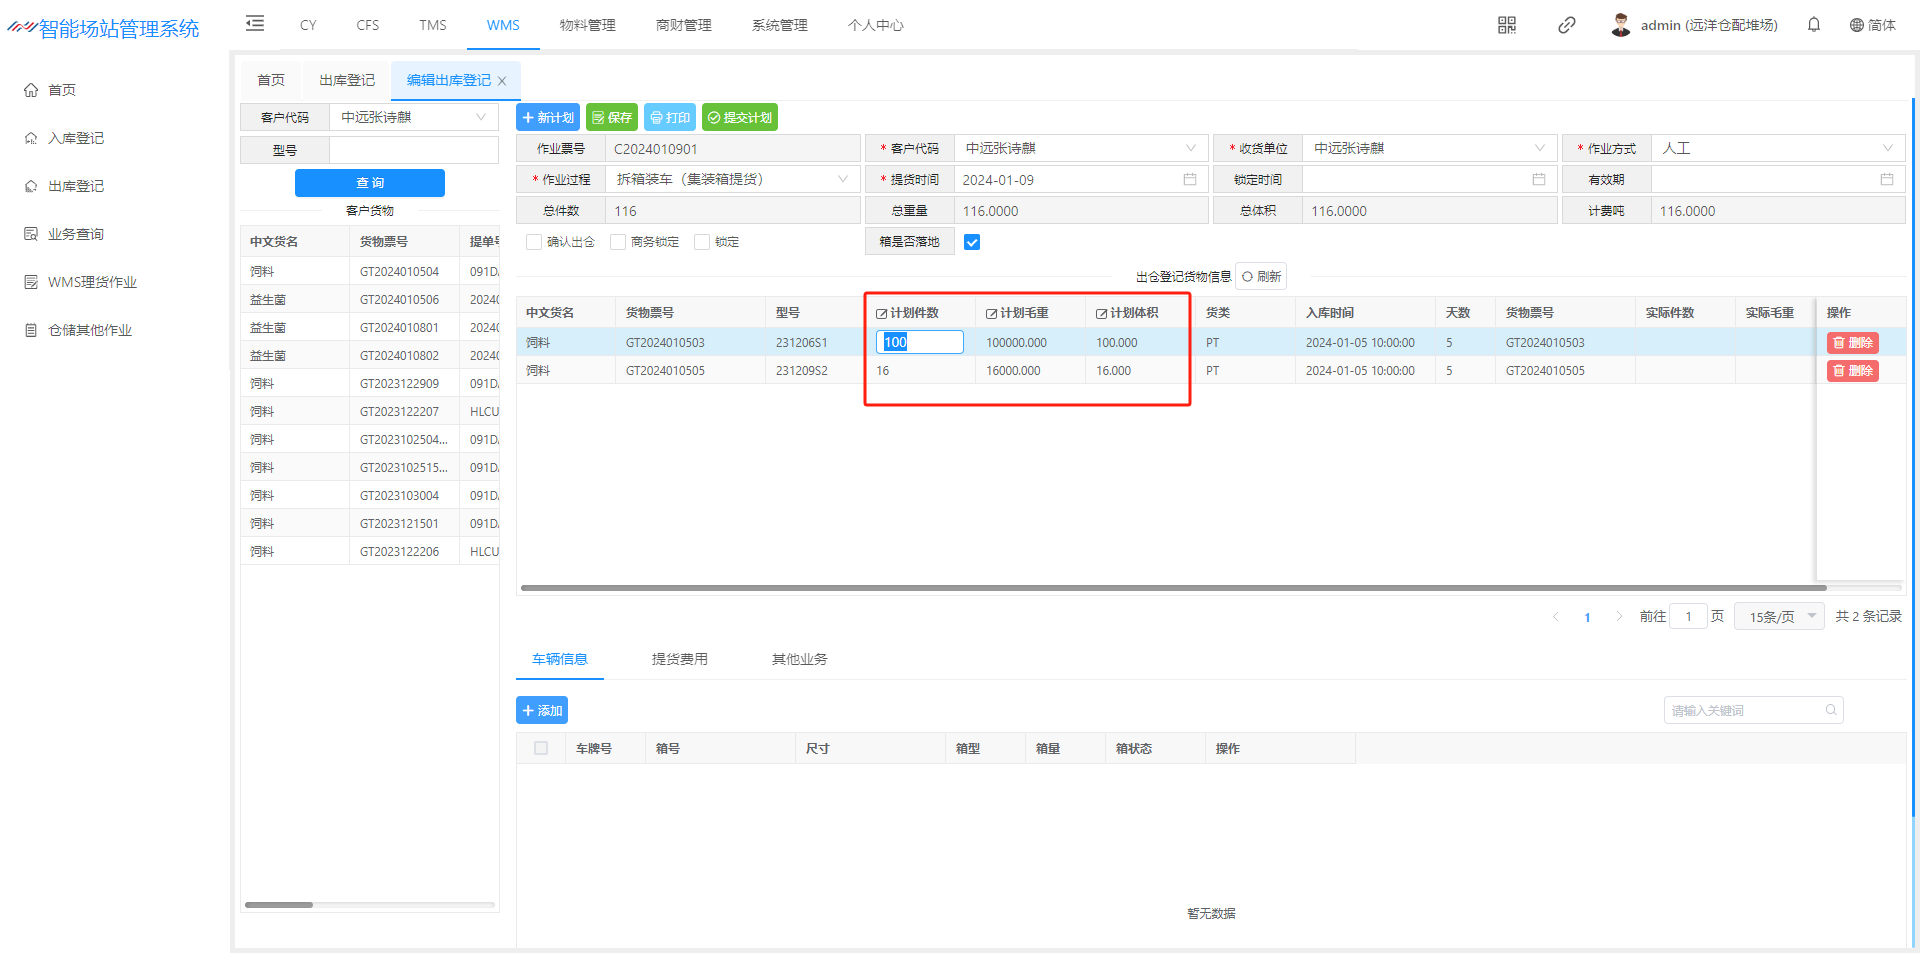Click the green 保存 button
The image size is (1920, 953).
click(x=611, y=118)
